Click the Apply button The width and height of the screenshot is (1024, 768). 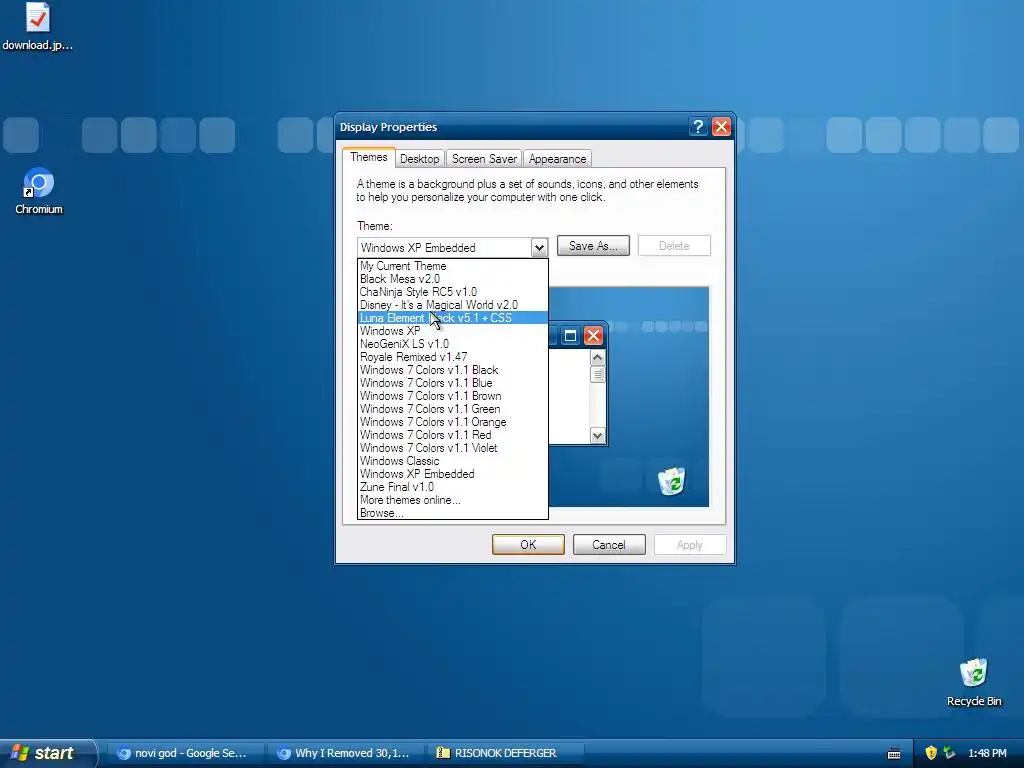tap(690, 545)
